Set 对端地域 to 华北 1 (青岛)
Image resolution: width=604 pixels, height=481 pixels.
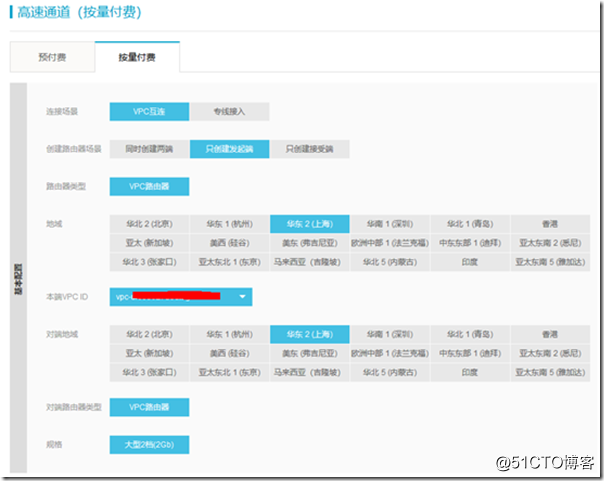pyautogui.click(x=470, y=334)
